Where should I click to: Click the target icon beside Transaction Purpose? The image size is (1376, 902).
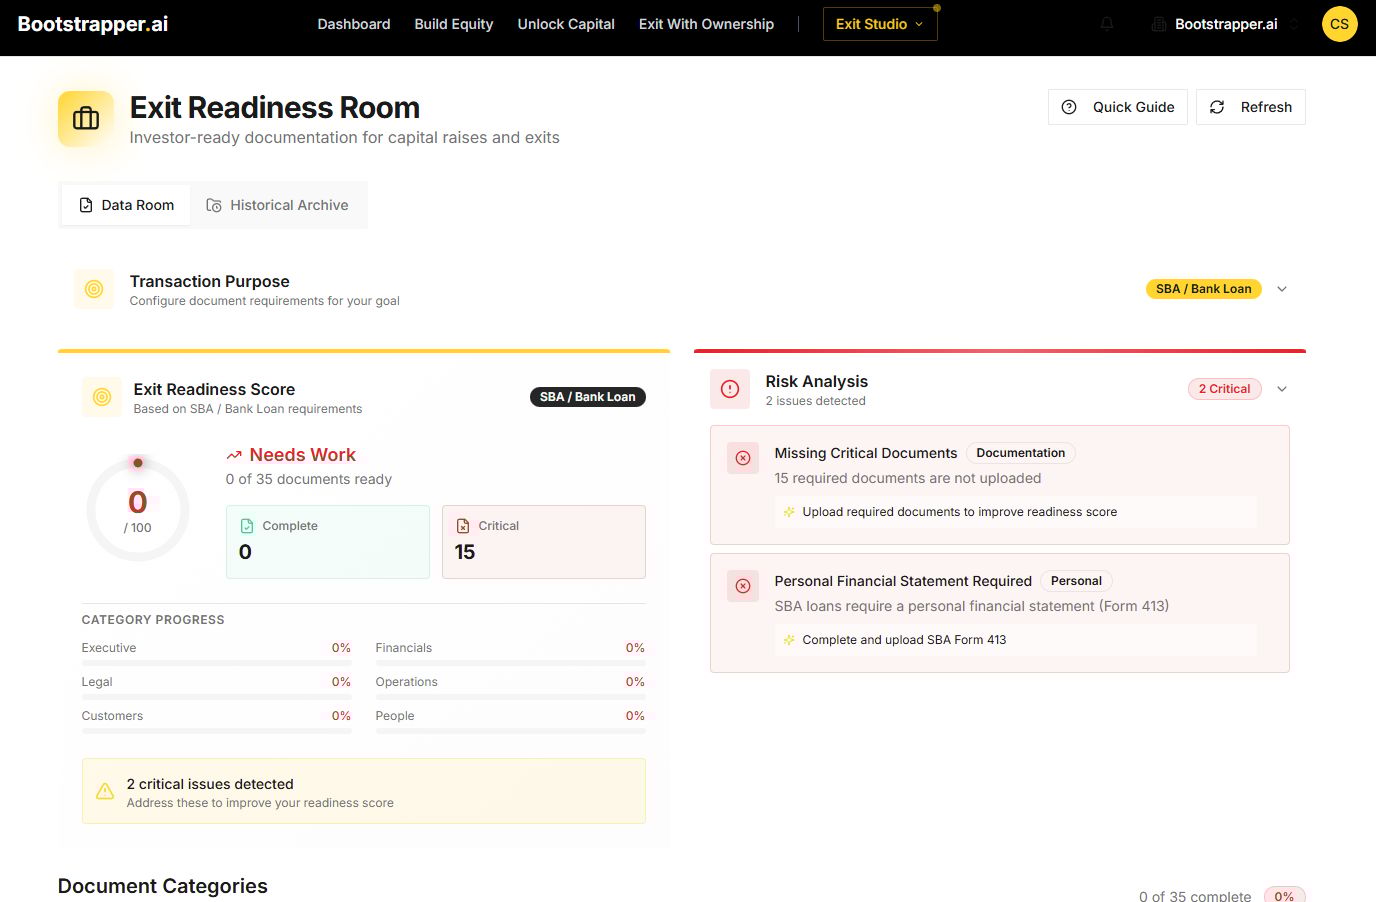(94, 289)
